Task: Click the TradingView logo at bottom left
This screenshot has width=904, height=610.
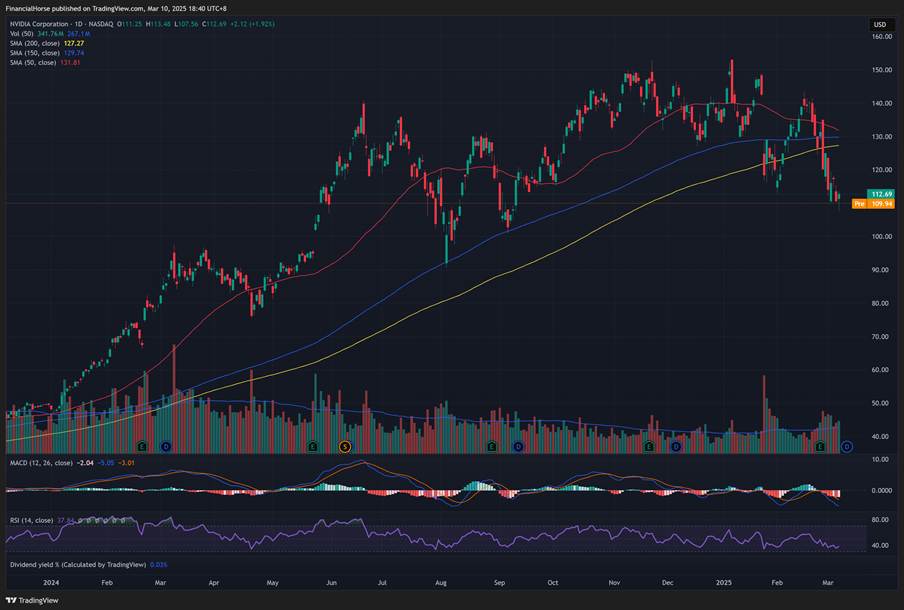Action: (32, 600)
